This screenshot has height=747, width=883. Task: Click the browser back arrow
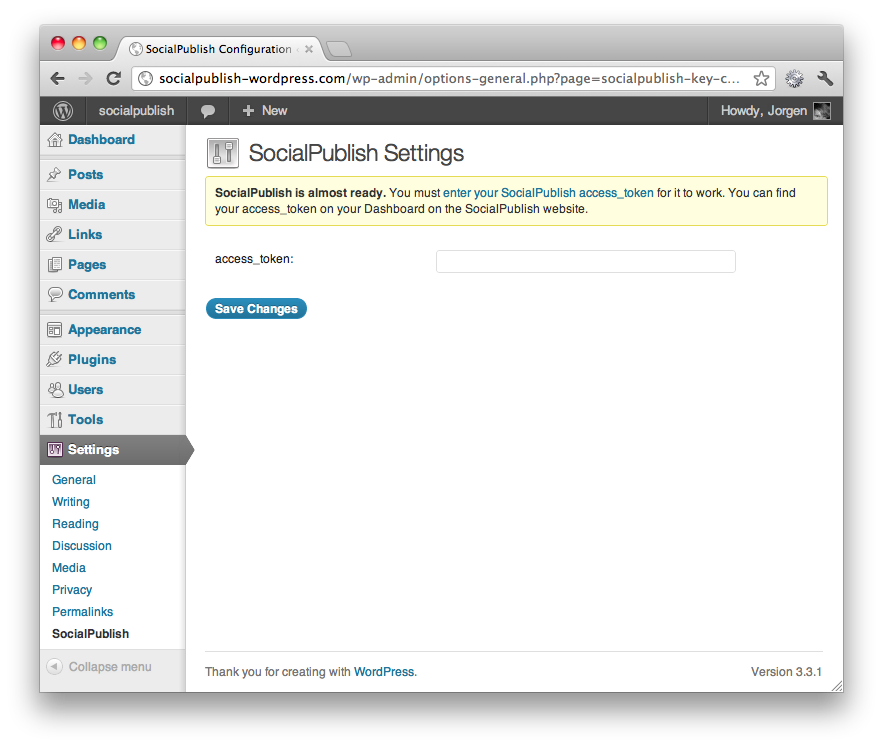click(x=57, y=78)
